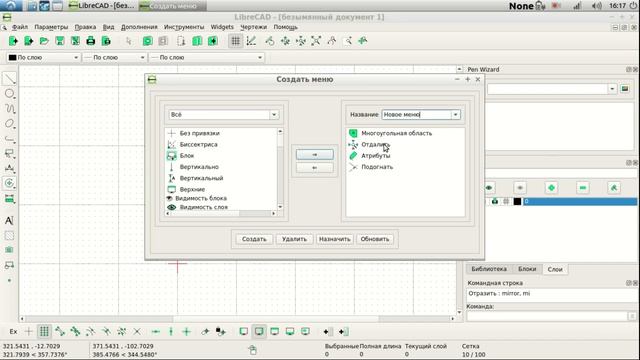Select 'Вертикально' in the available list
This screenshot has width=640, height=360.
tap(199, 167)
